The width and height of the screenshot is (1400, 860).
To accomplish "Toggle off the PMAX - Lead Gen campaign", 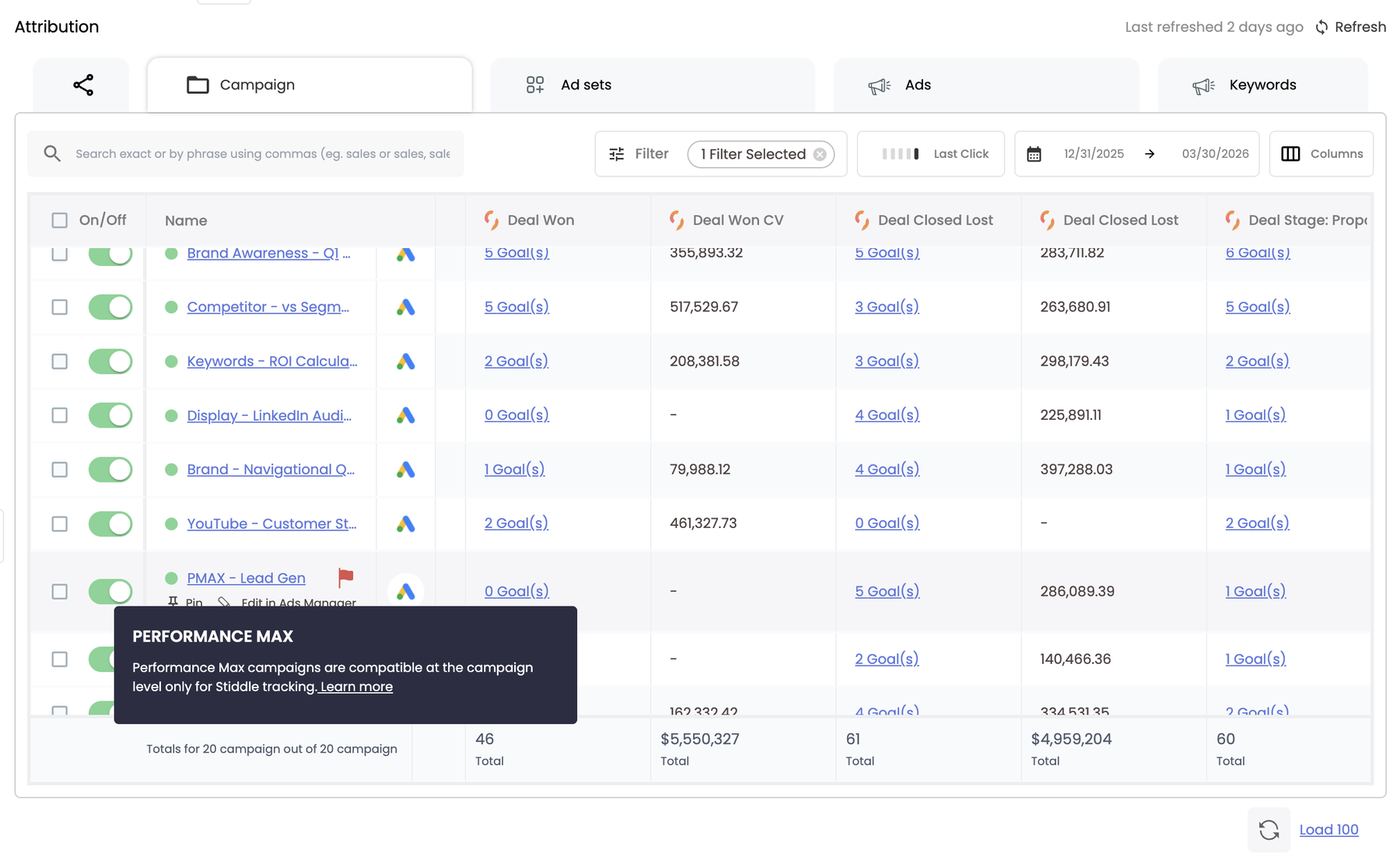I will 110,591.
